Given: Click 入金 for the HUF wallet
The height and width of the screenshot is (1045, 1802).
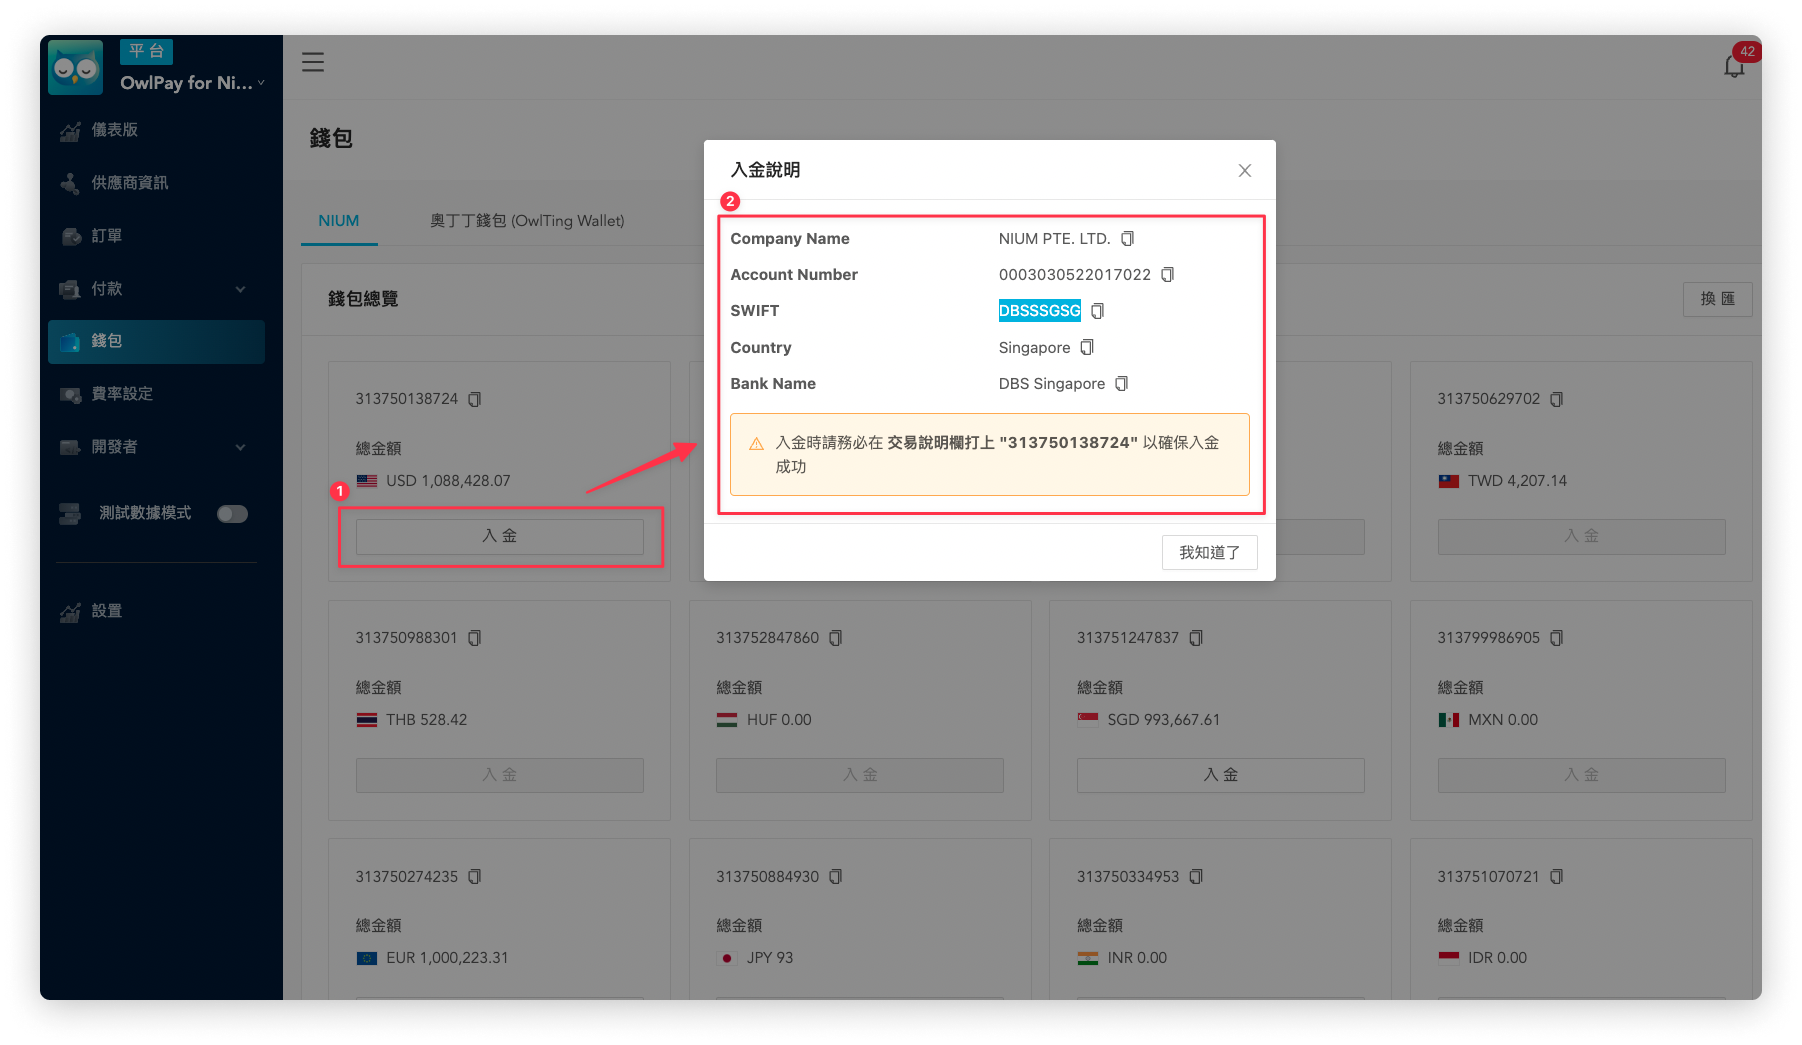Looking at the screenshot, I should click(x=860, y=775).
